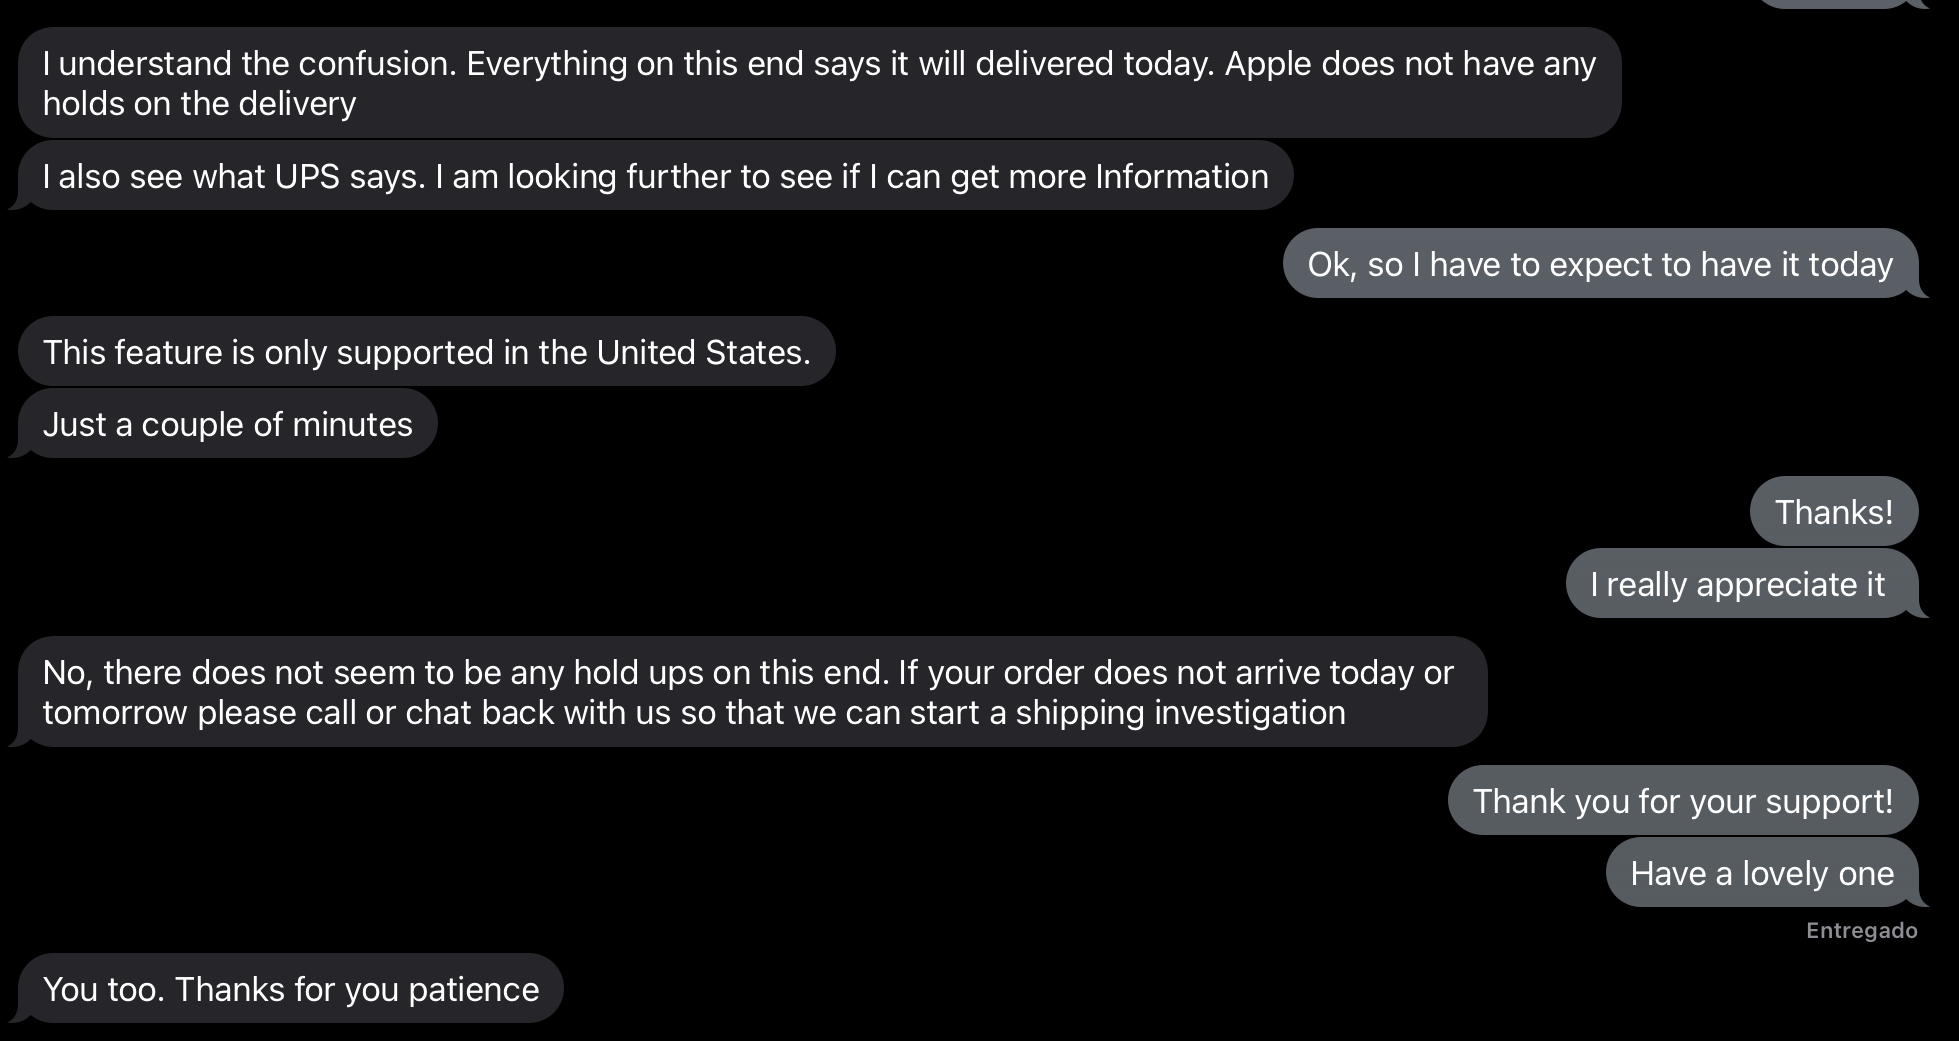1959x1041 pixels.
Task: Click the "Ok, so I have to expect" reply
Action: 1600,264
